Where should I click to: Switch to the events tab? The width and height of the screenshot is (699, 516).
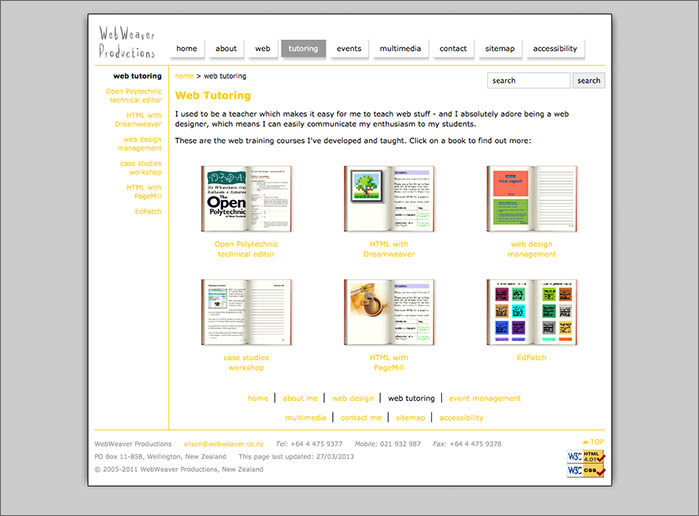[x=349, y=49]
